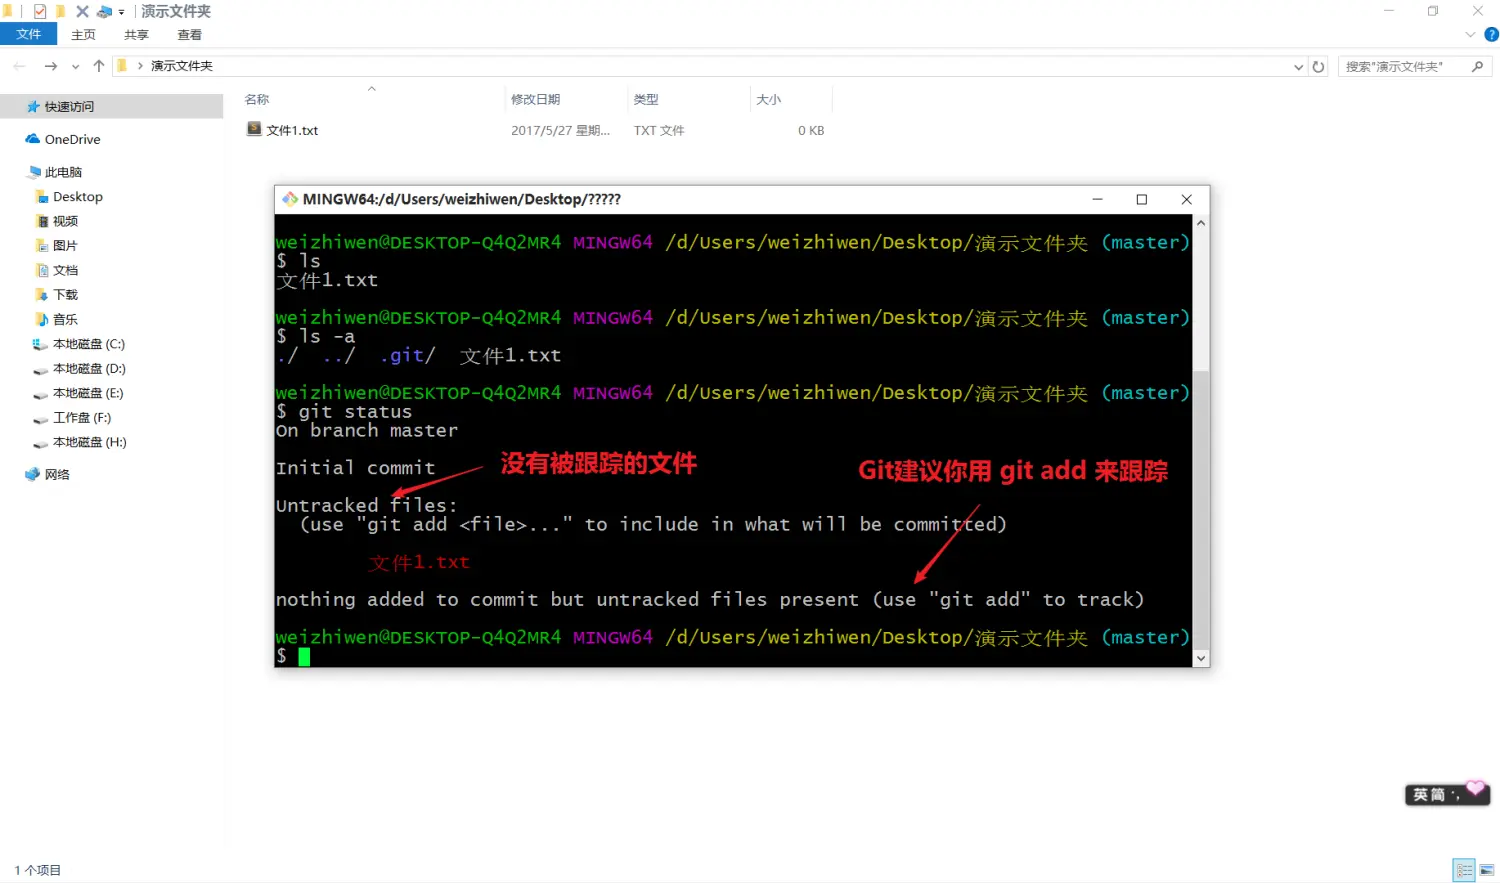Open the 文件 ribbon tab

29,34
